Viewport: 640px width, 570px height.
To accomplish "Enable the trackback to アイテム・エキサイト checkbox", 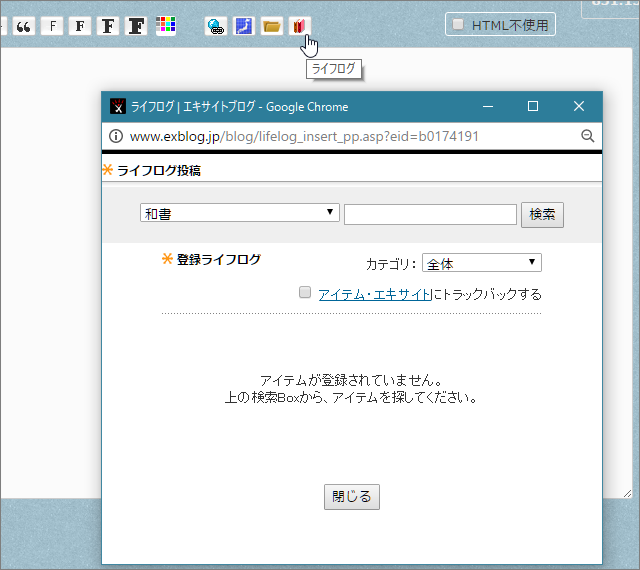I will 305,292.
